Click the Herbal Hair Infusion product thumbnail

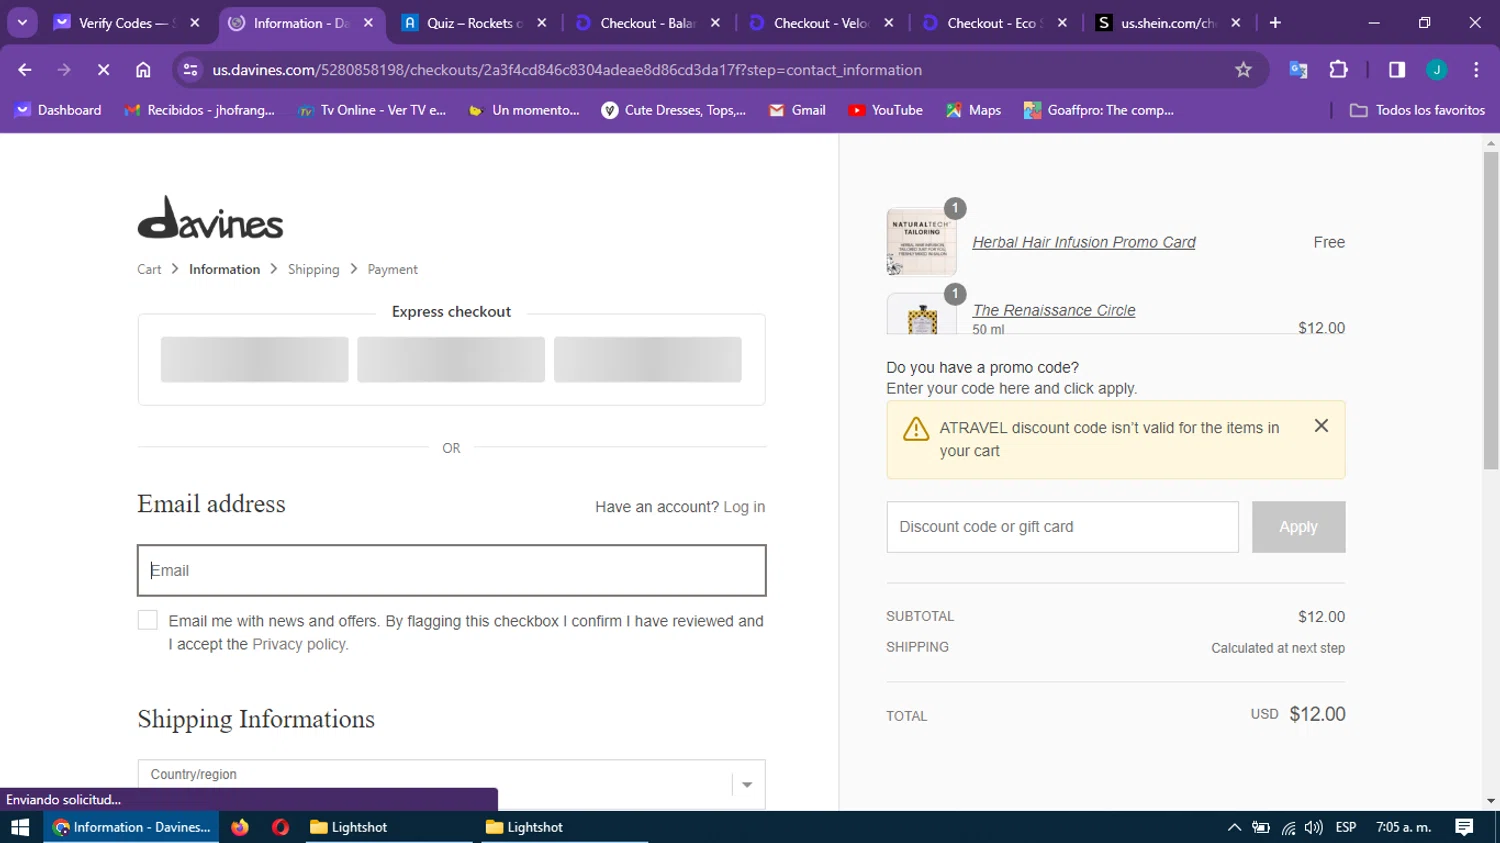click(921, 241)
